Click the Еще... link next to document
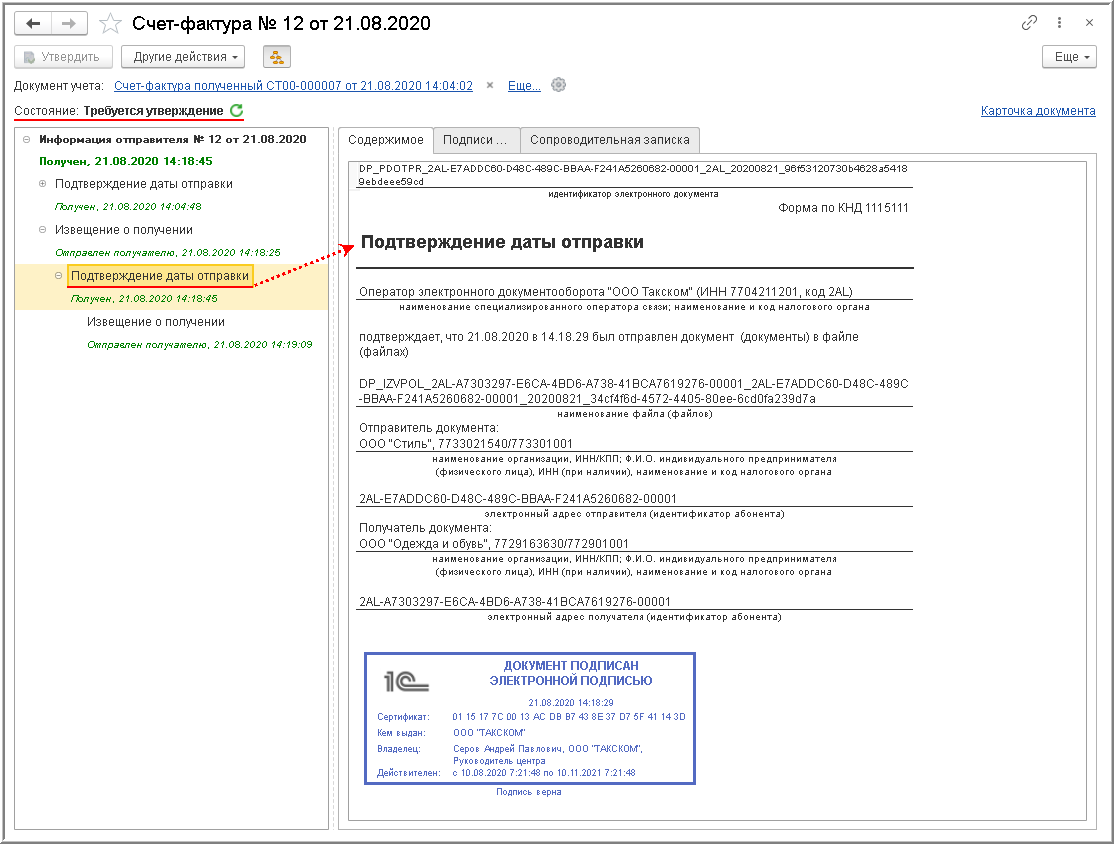The image size is (1114, 844). (x=524, y=86)
